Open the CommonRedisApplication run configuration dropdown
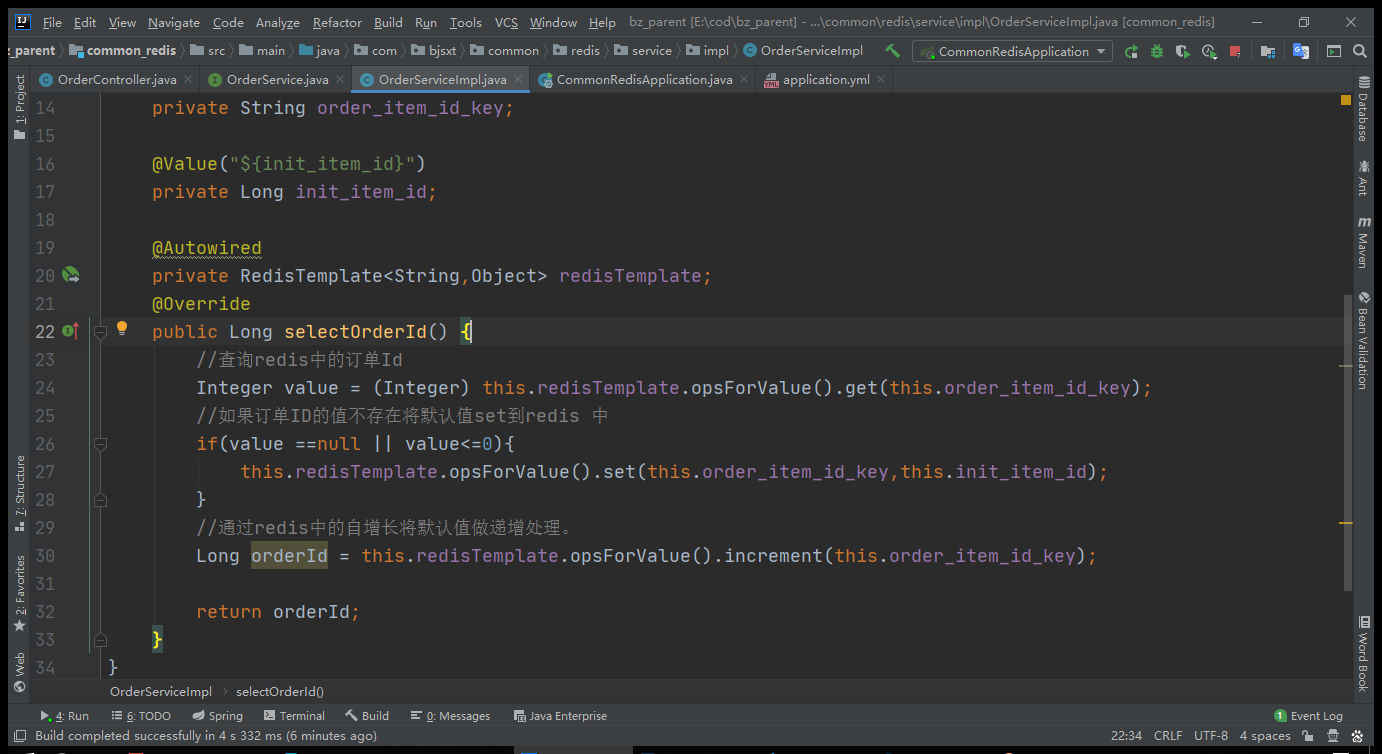Screen dimensions: 1382x754 1013,51
